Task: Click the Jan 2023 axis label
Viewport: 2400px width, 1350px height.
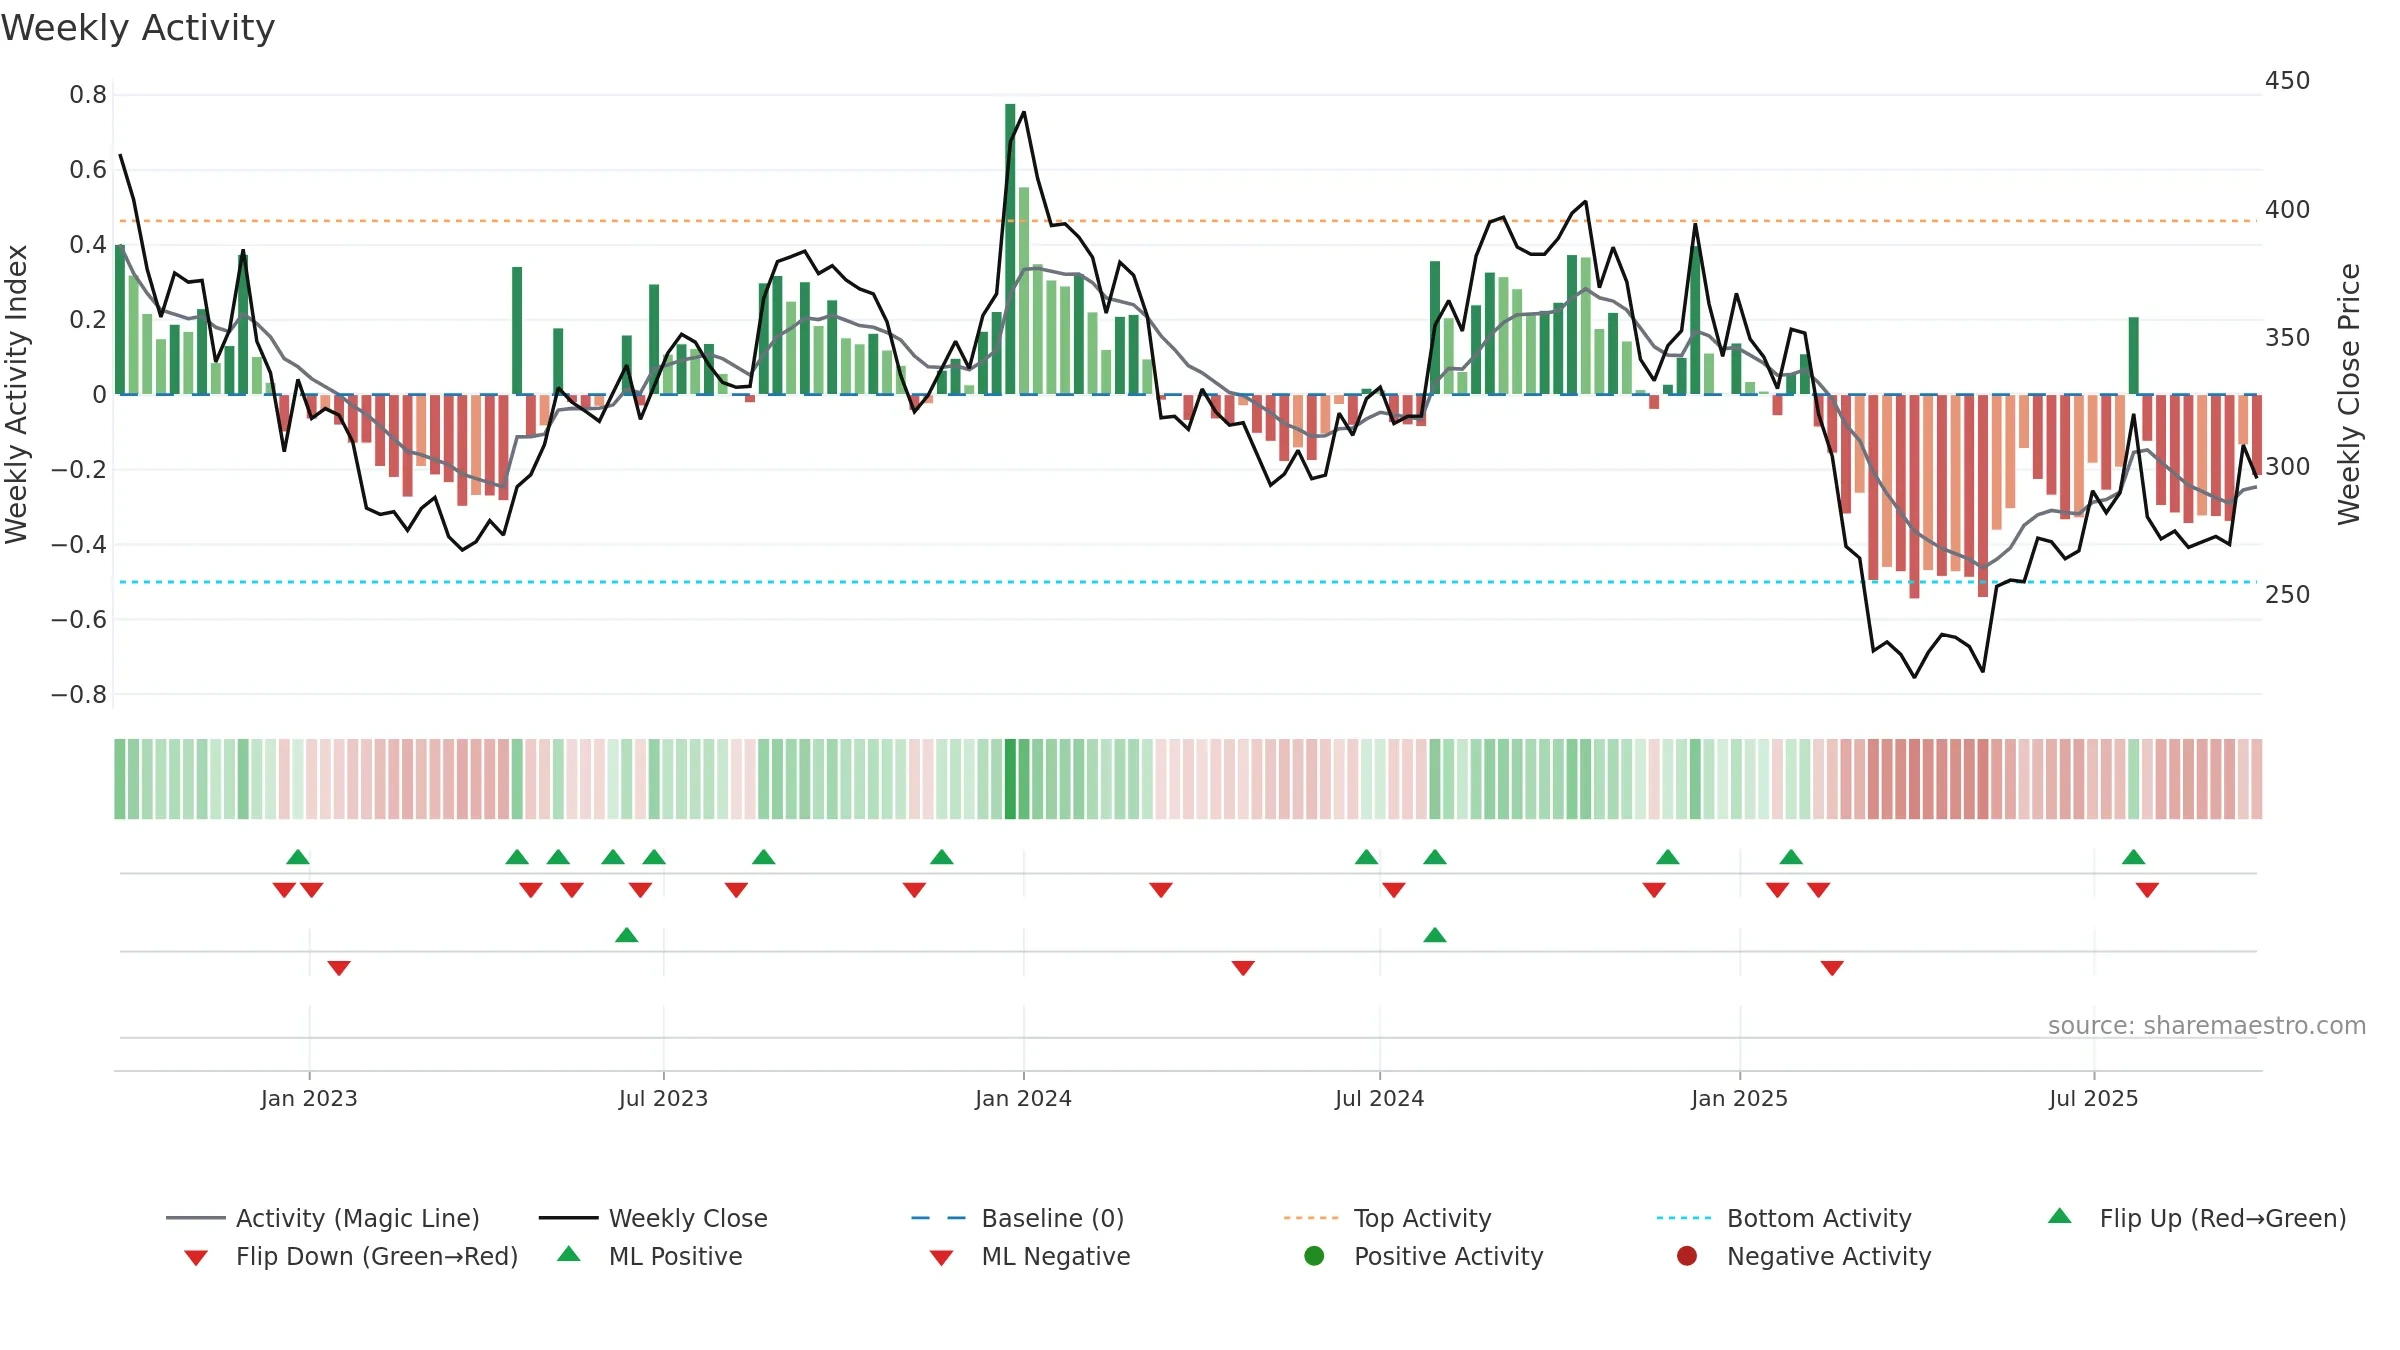Action: 309,1098
